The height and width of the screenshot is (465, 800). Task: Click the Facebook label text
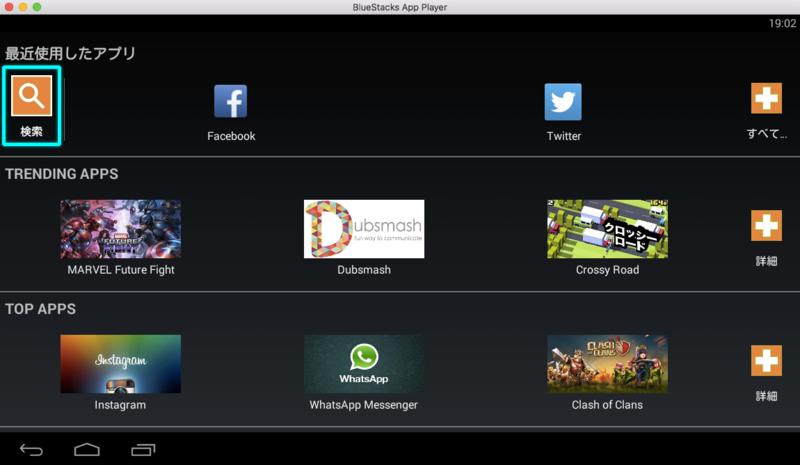point(231,136)
